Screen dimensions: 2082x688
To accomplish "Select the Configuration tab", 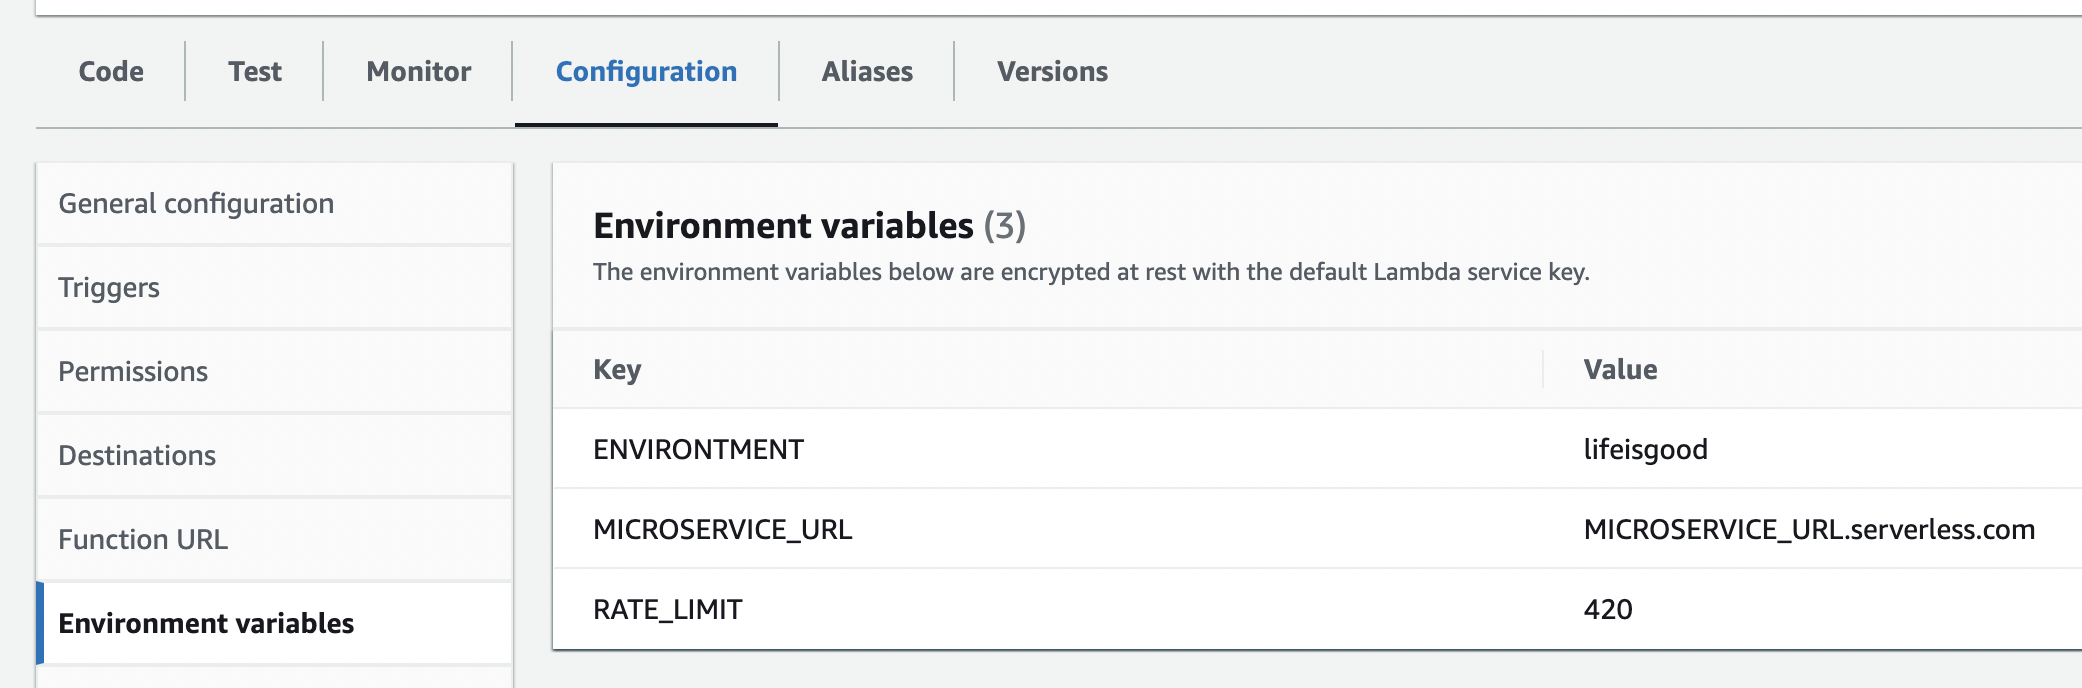I will click(x=646, y=72).
